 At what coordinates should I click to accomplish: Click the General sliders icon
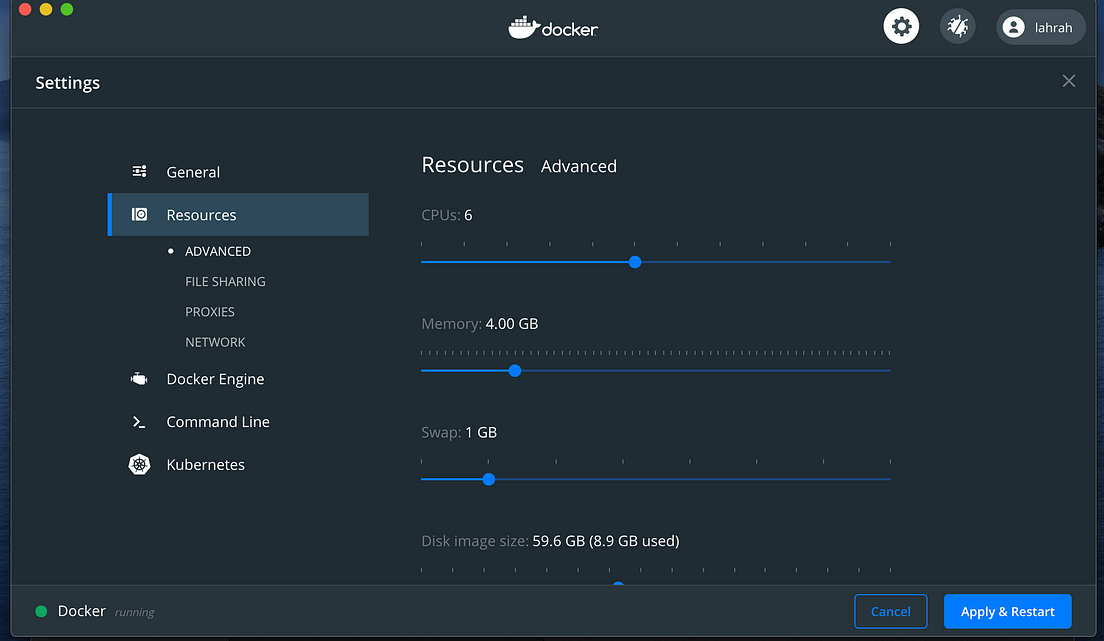139,171
